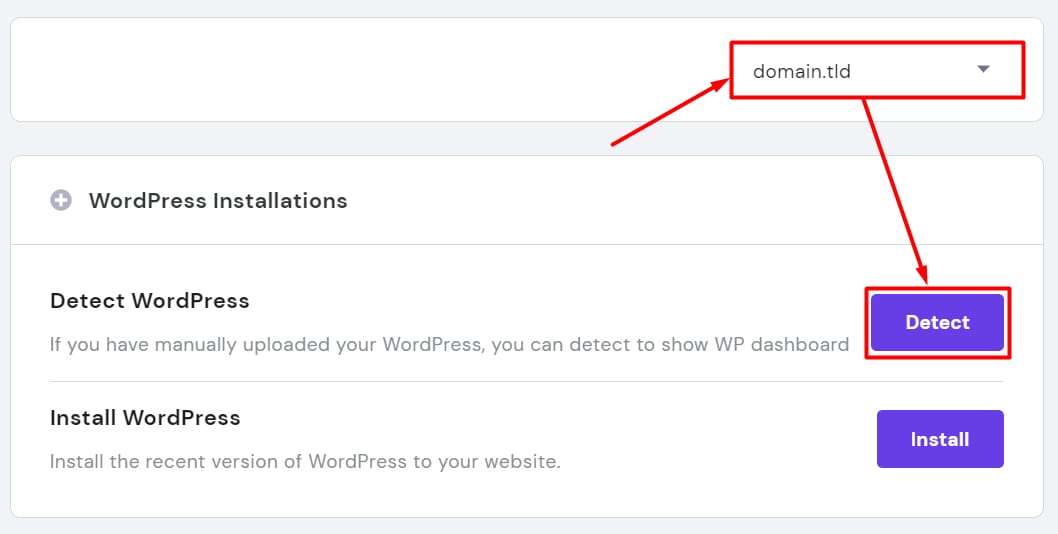The width and height of the screenshot is (1058, 534).
Task: Open the domain.tld dropdown
Action: click(876, 70)
